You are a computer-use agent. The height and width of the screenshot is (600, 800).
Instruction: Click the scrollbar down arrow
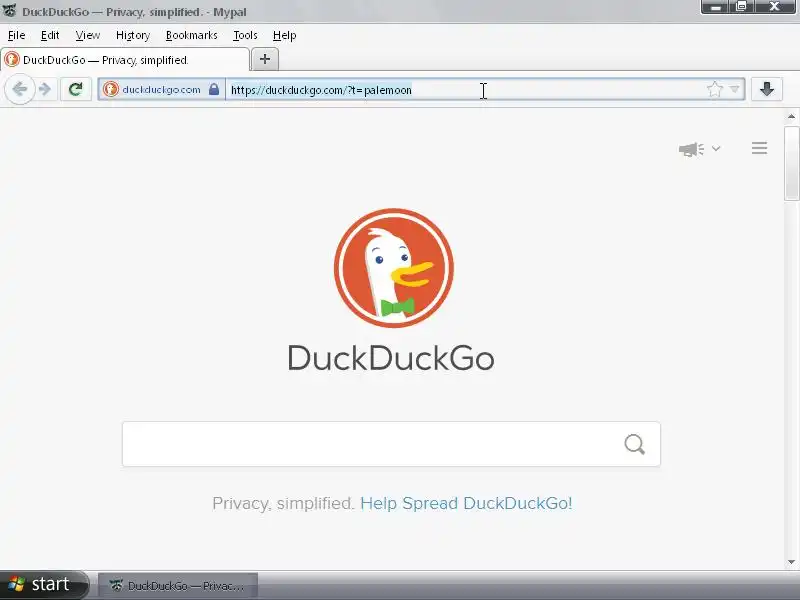[791, 562]
